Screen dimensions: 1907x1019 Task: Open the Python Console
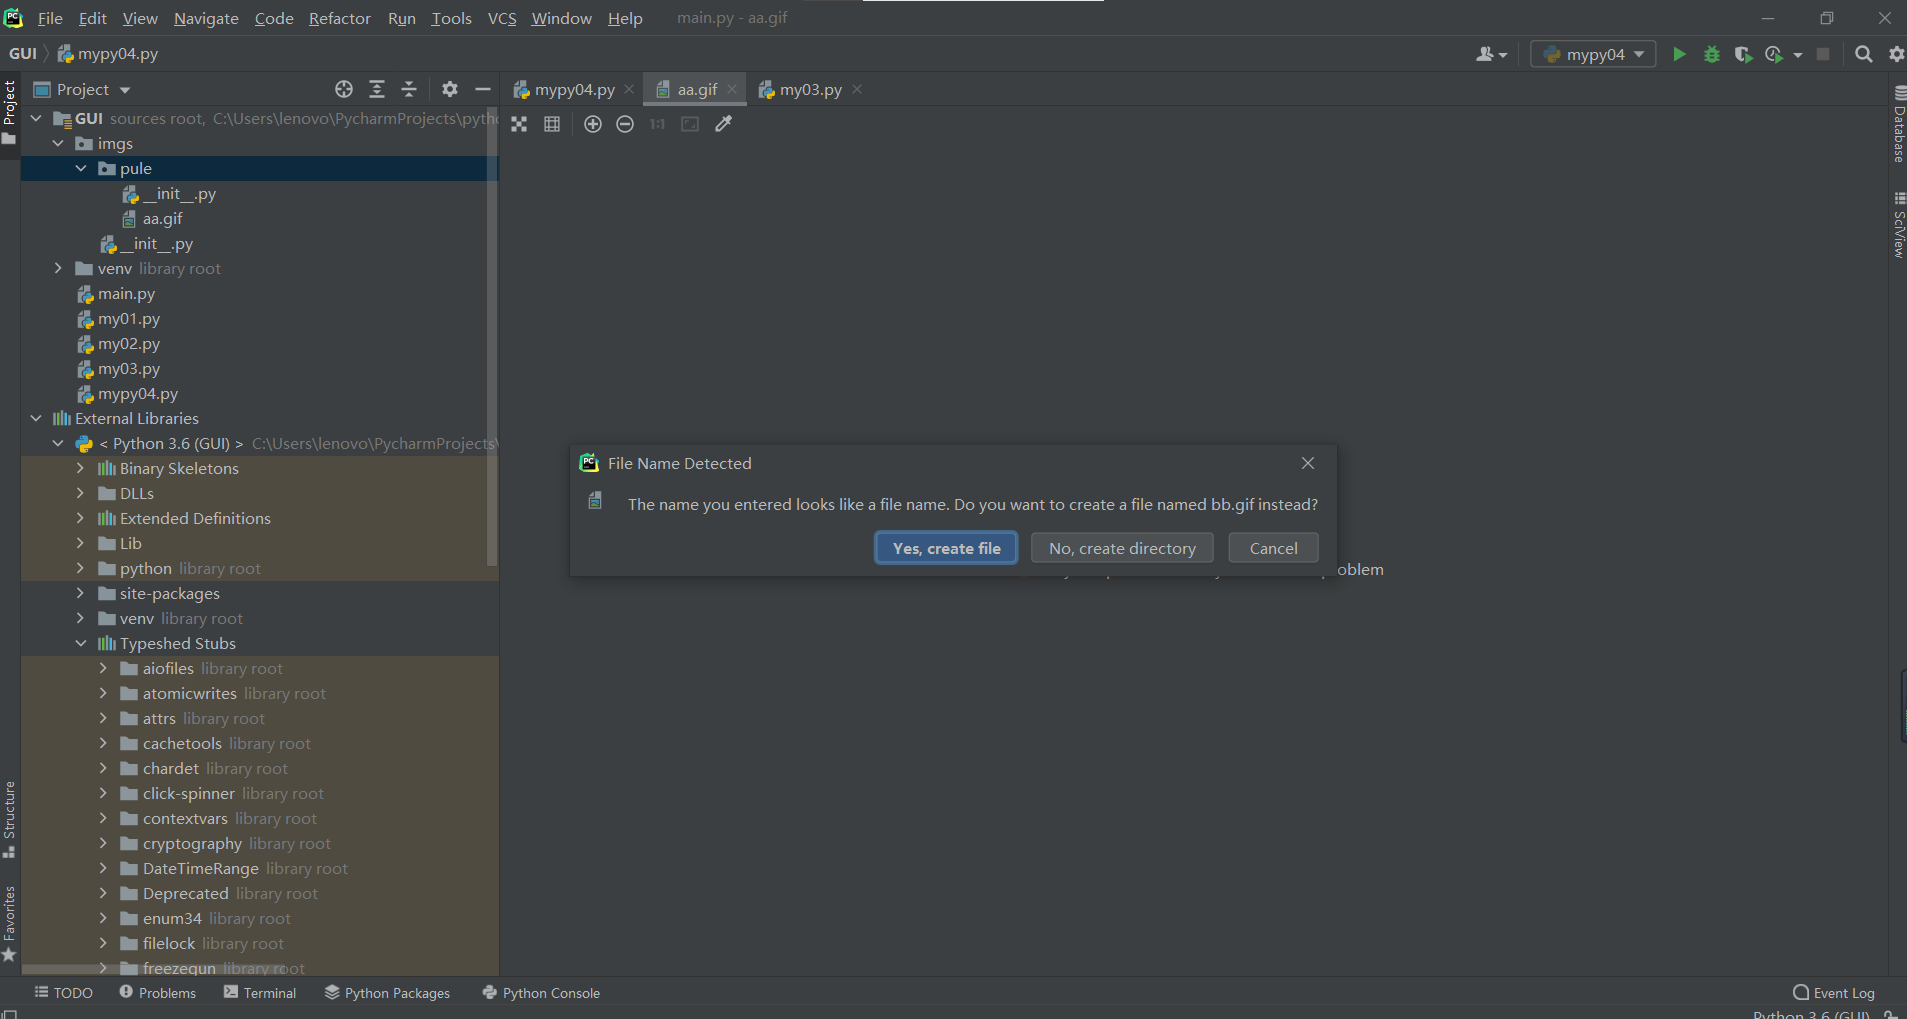coord(541,993)
